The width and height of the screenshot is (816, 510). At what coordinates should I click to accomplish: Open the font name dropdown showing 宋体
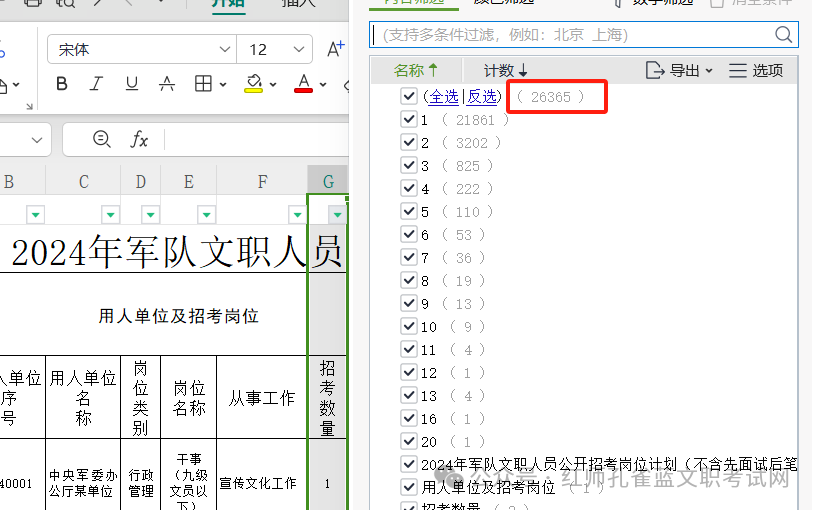222,49
